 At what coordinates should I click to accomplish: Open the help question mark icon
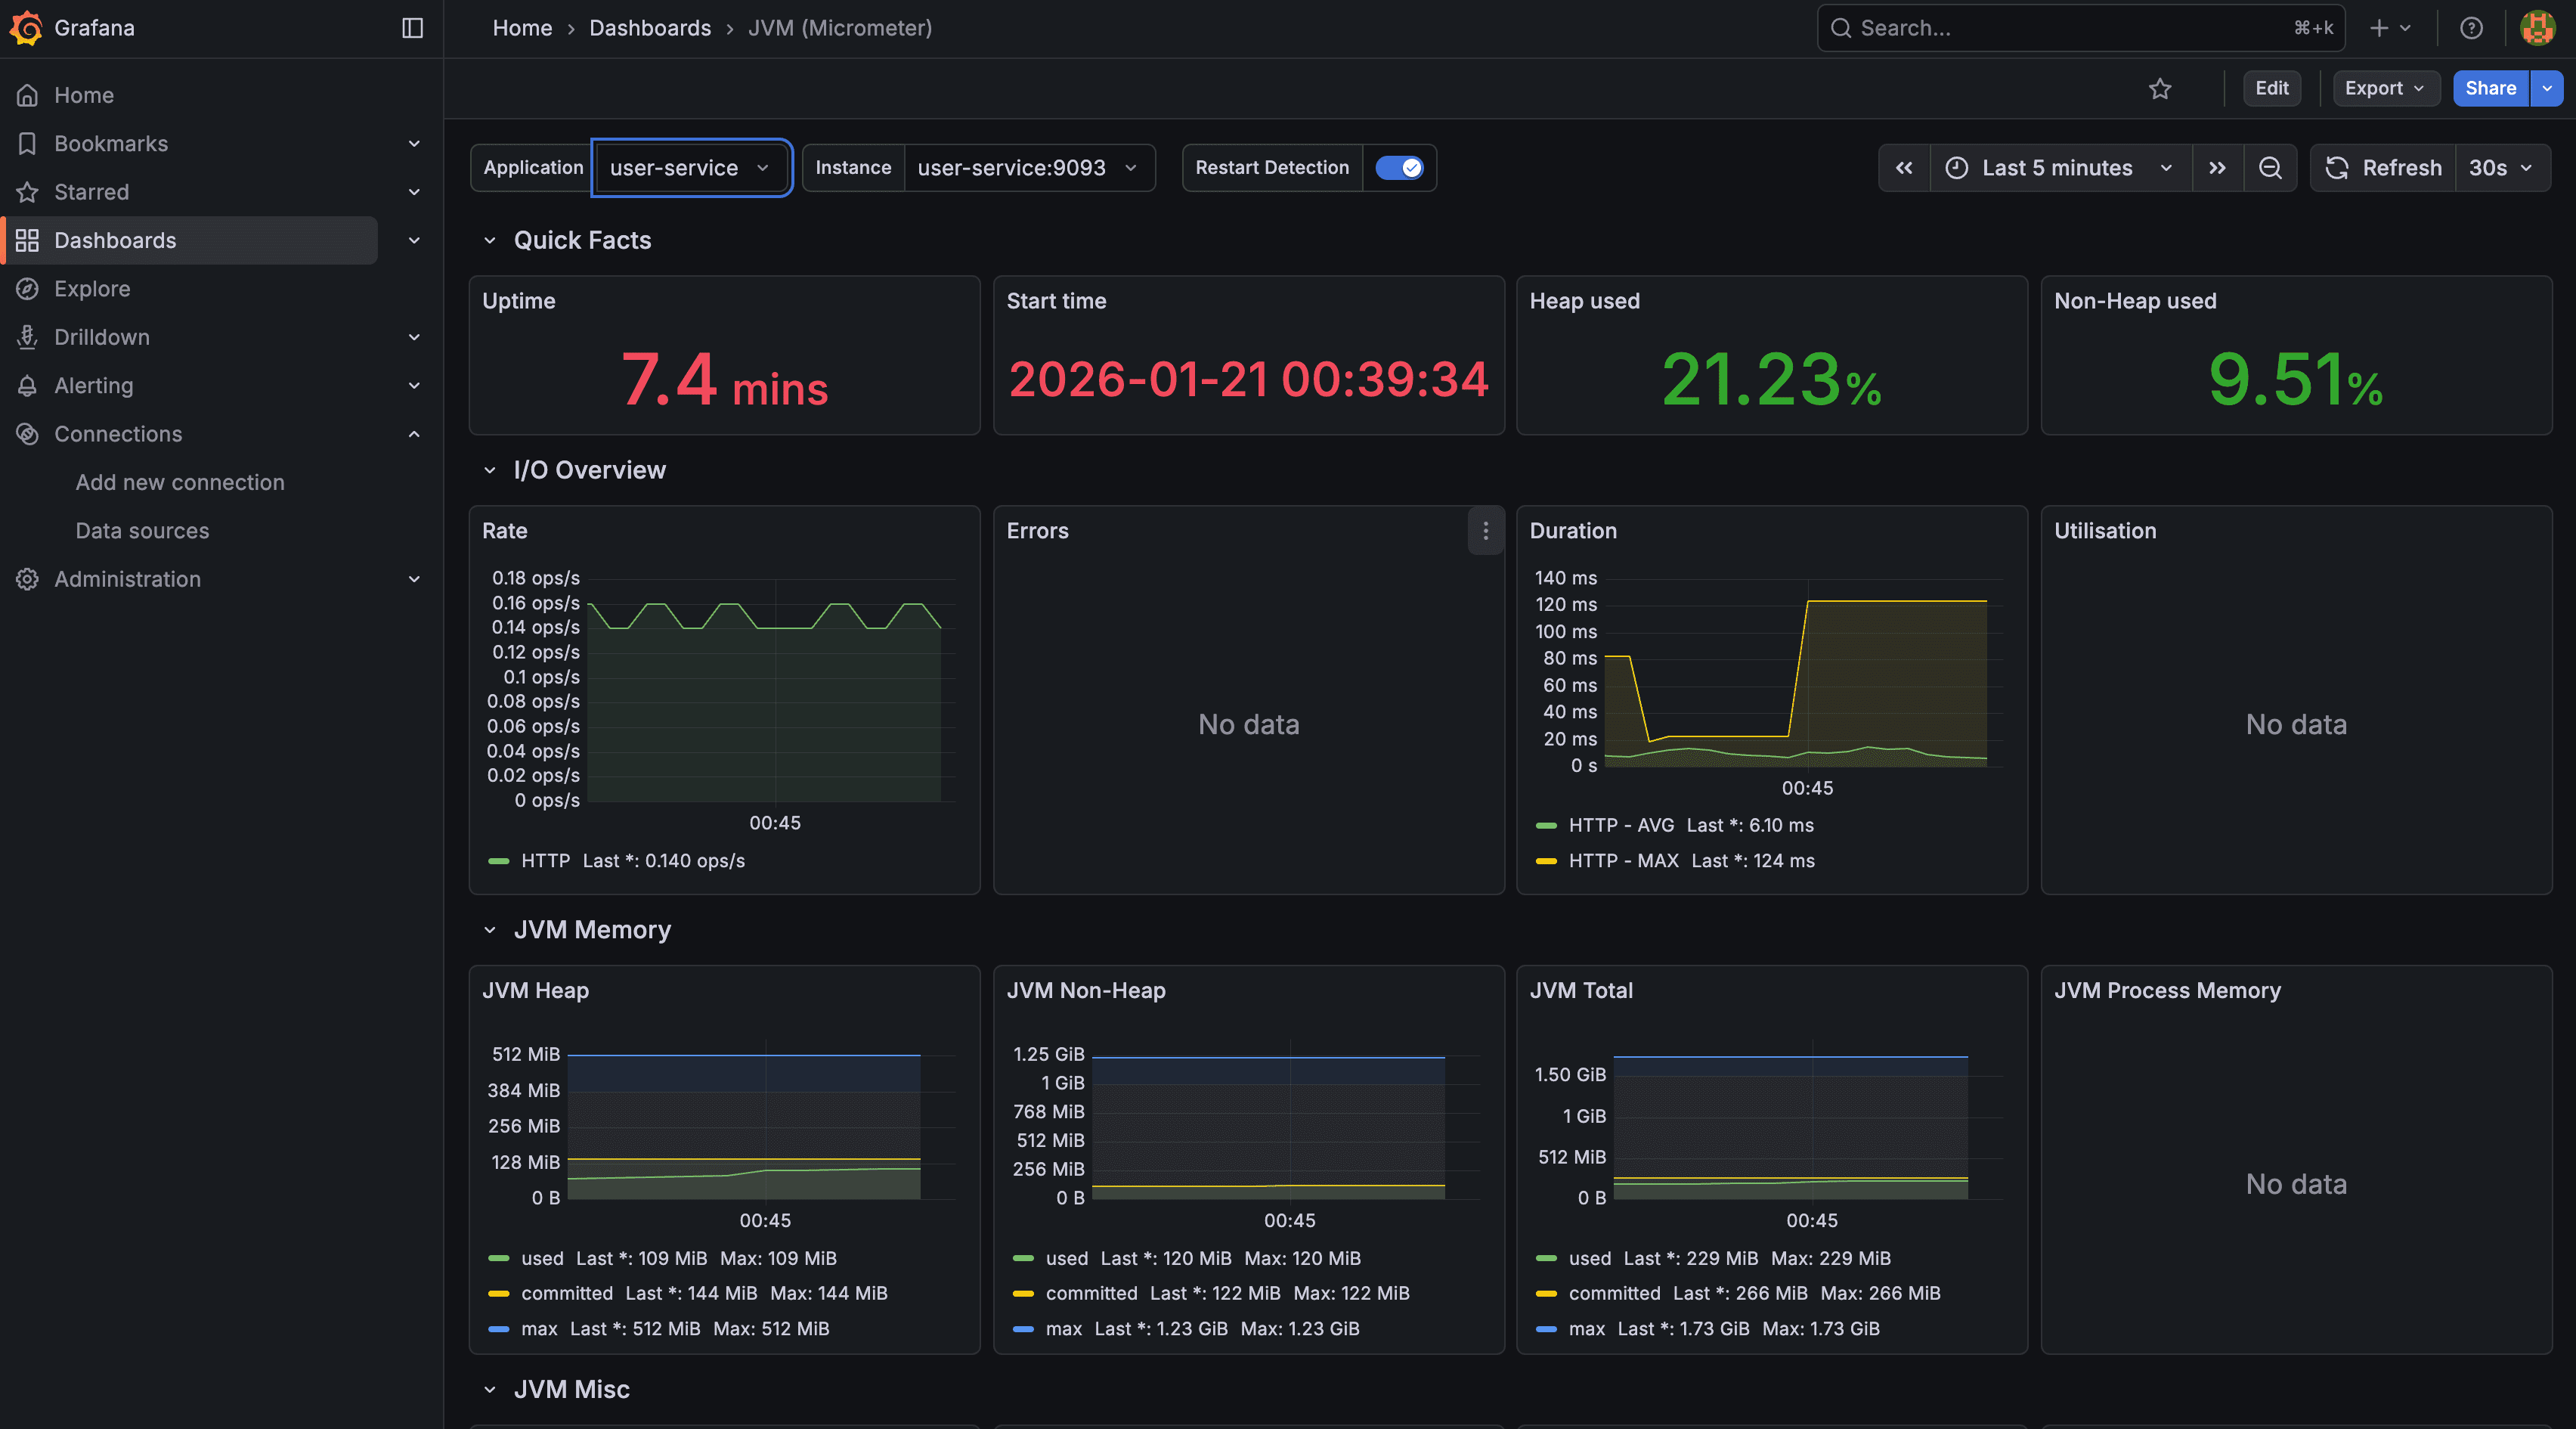click(x=2472, y=28)
